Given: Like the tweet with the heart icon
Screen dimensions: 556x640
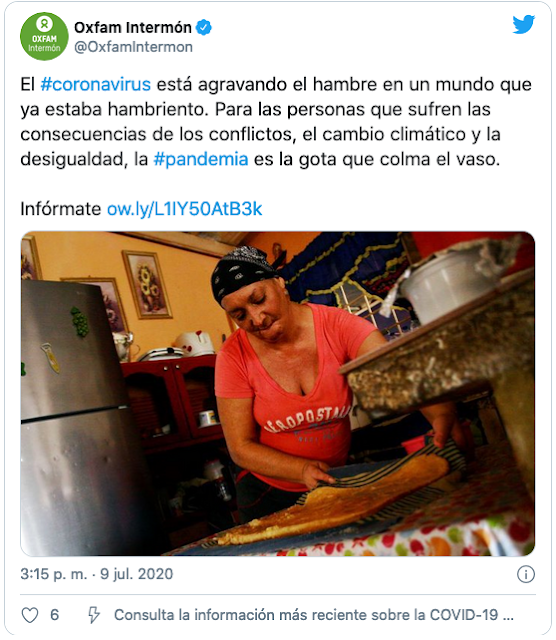Looking at the screenshot, I should 30,615.
